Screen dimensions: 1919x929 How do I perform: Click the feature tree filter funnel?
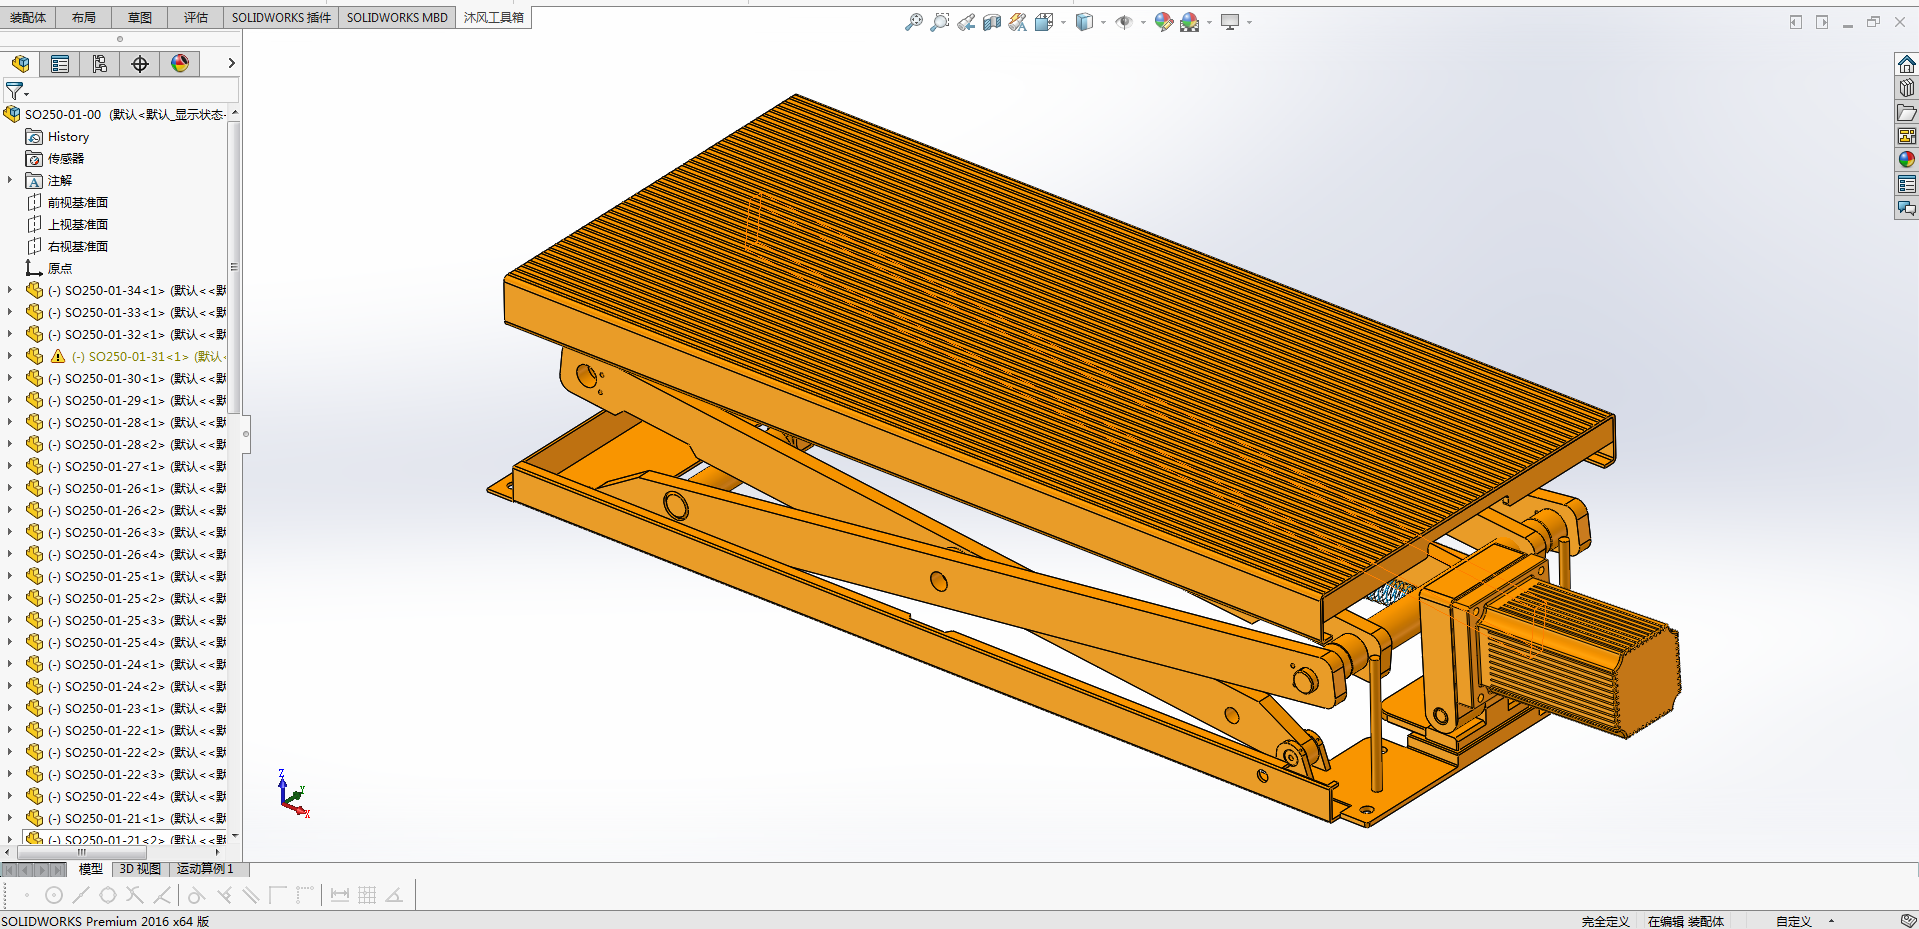(15, 91)
